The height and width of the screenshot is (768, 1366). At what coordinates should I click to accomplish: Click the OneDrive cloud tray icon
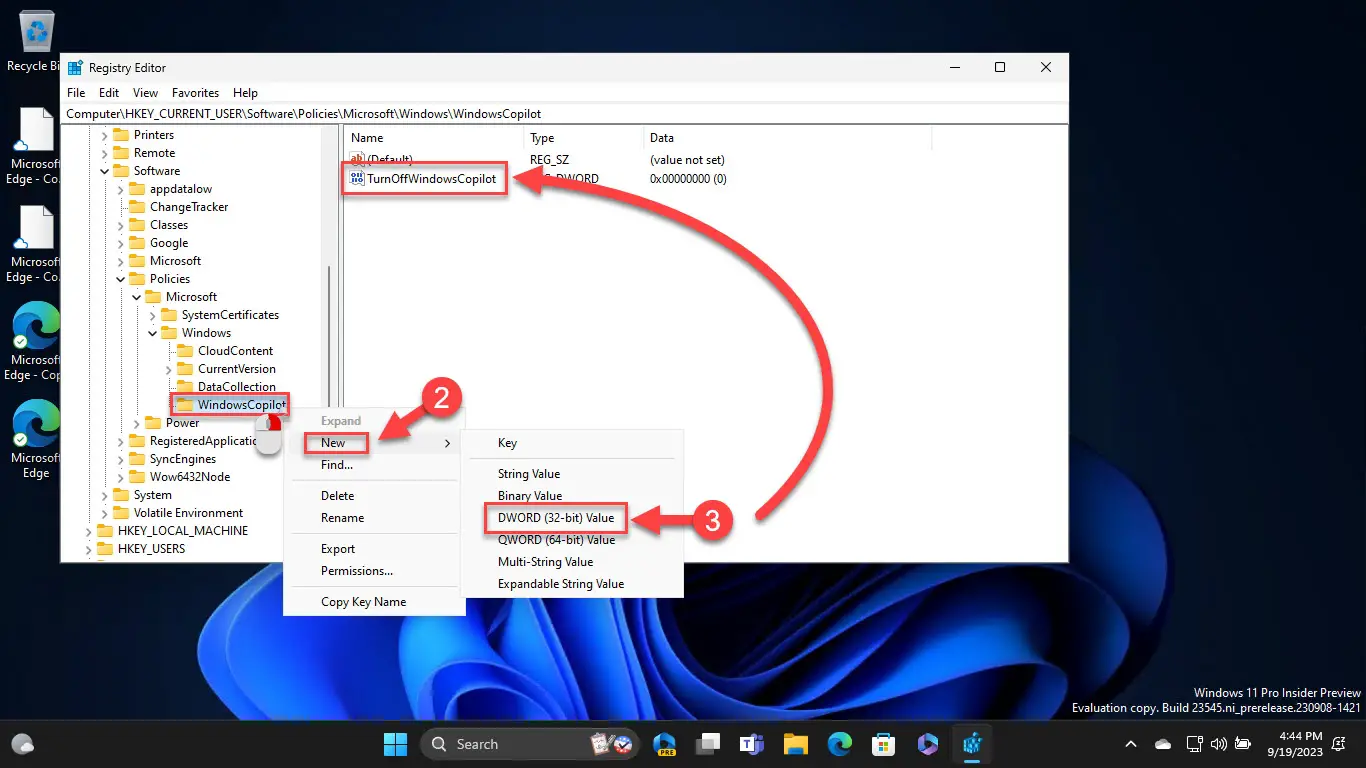click(1163, 744)
